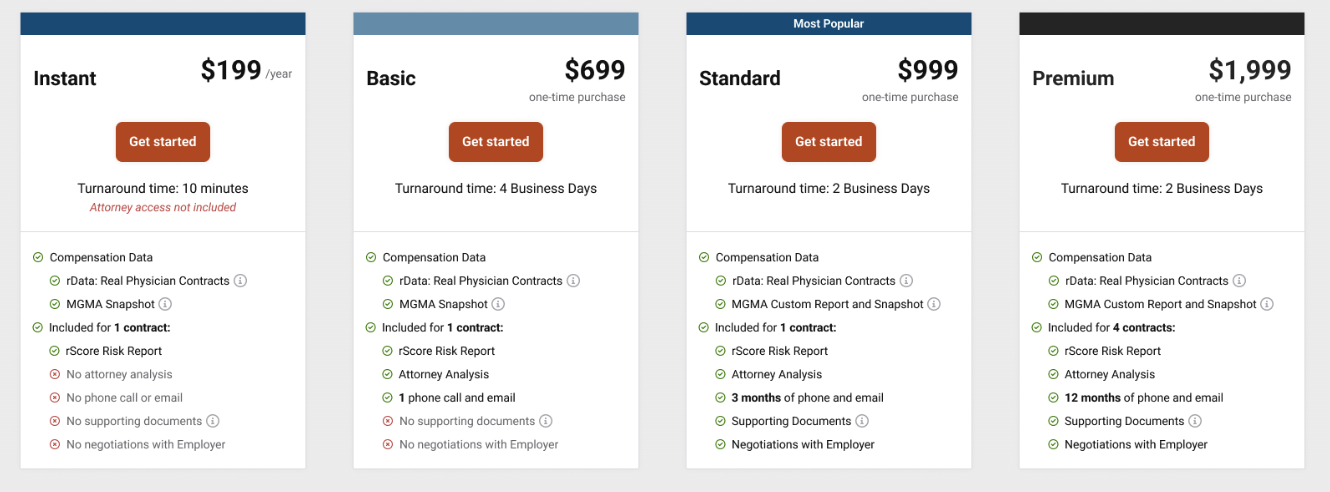The height and width of the screenshot is (492, 1330).
Task: Click info icon next to Basic No supporting documents
Action: (546, 421)
